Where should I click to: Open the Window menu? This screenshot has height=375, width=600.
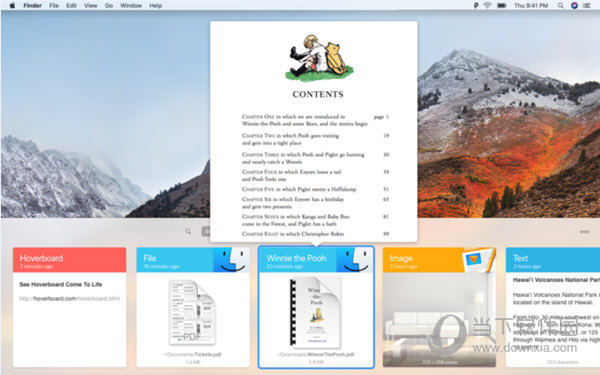[x=131, y=6]
